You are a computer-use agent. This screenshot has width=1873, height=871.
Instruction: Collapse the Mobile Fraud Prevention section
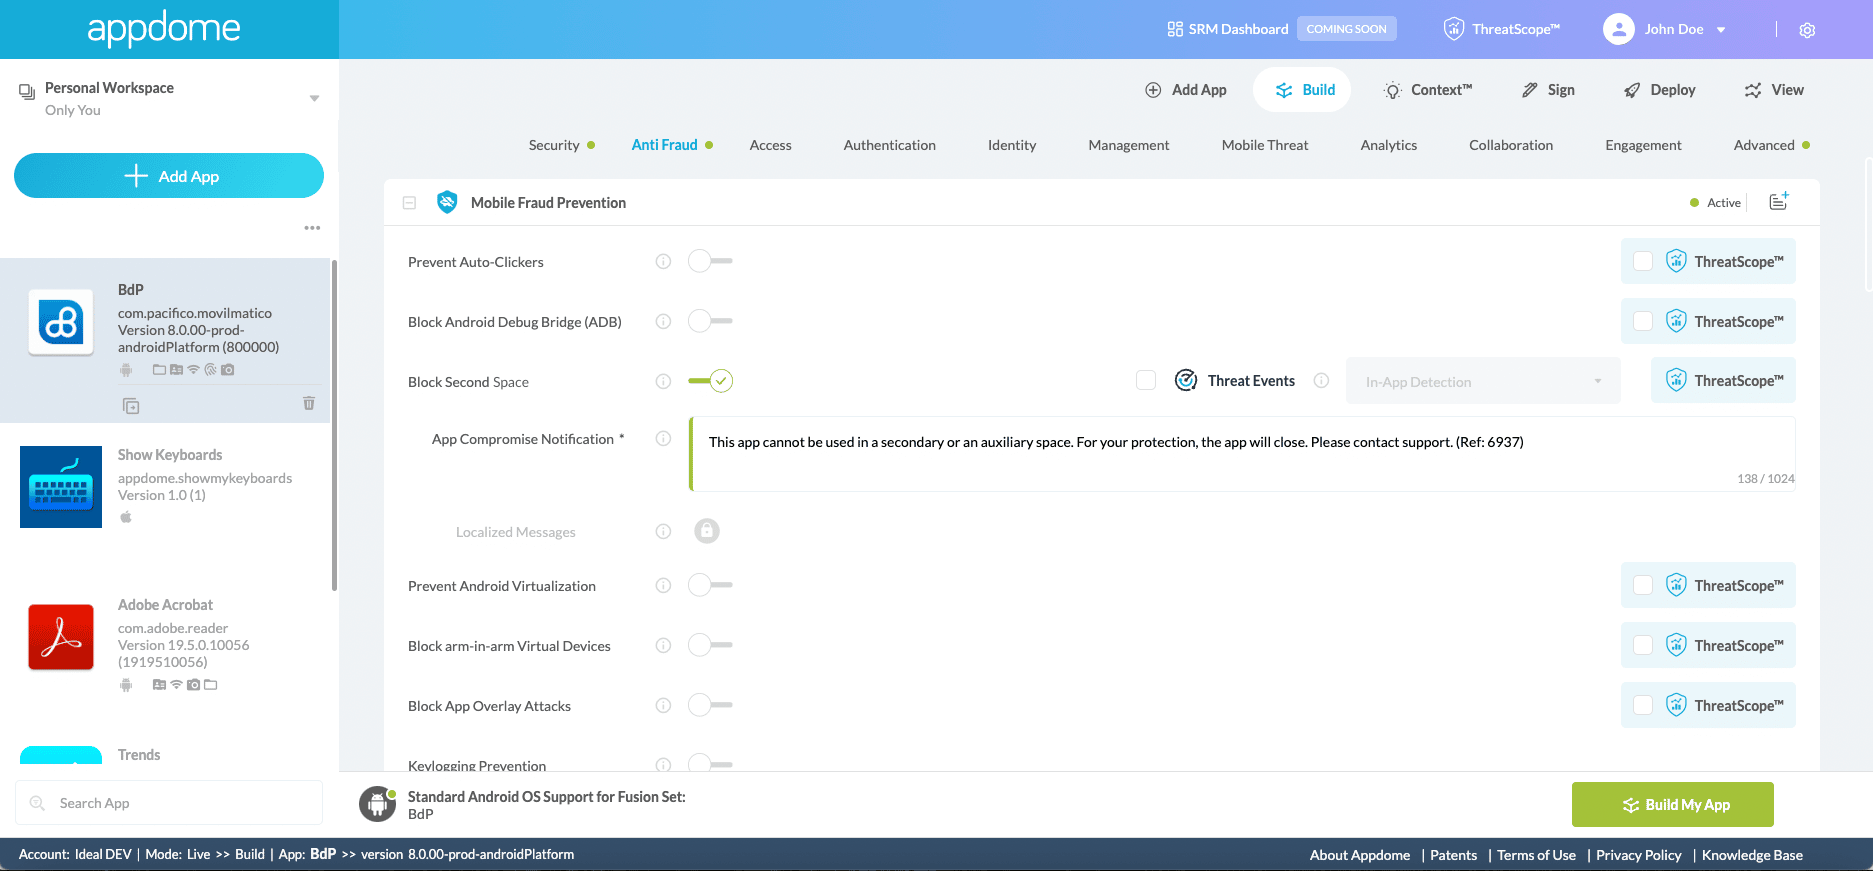pyautogui.click(x=409, y=203)
